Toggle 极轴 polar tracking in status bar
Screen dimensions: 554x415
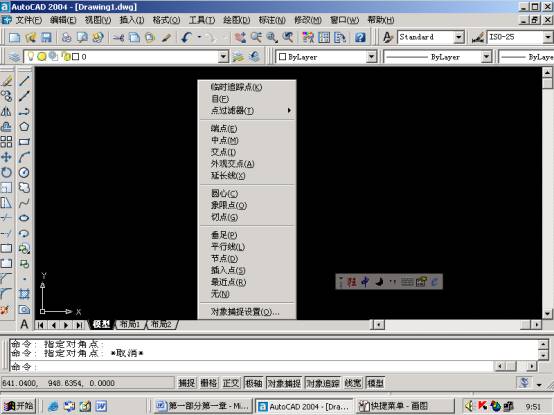point(253,383)
